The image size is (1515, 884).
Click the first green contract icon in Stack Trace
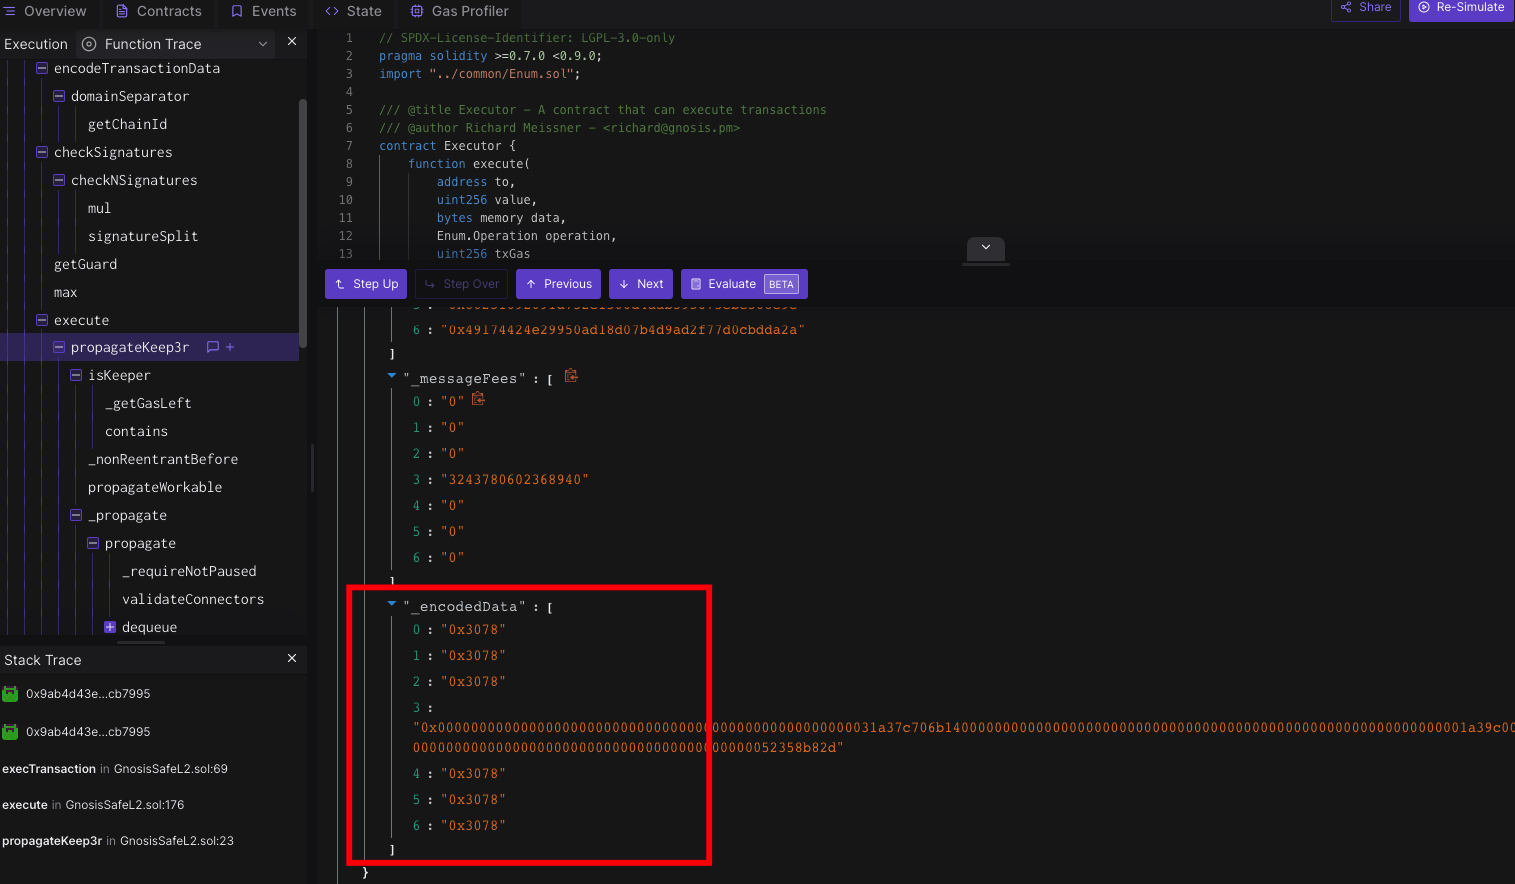pos(13,693)
